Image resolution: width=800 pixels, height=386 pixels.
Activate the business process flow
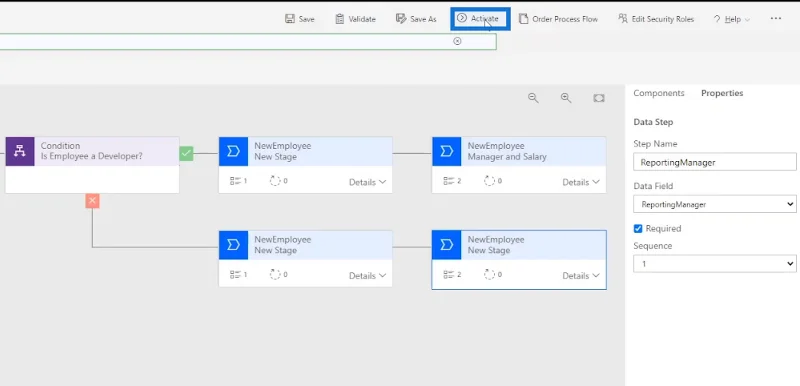[480, 19]
